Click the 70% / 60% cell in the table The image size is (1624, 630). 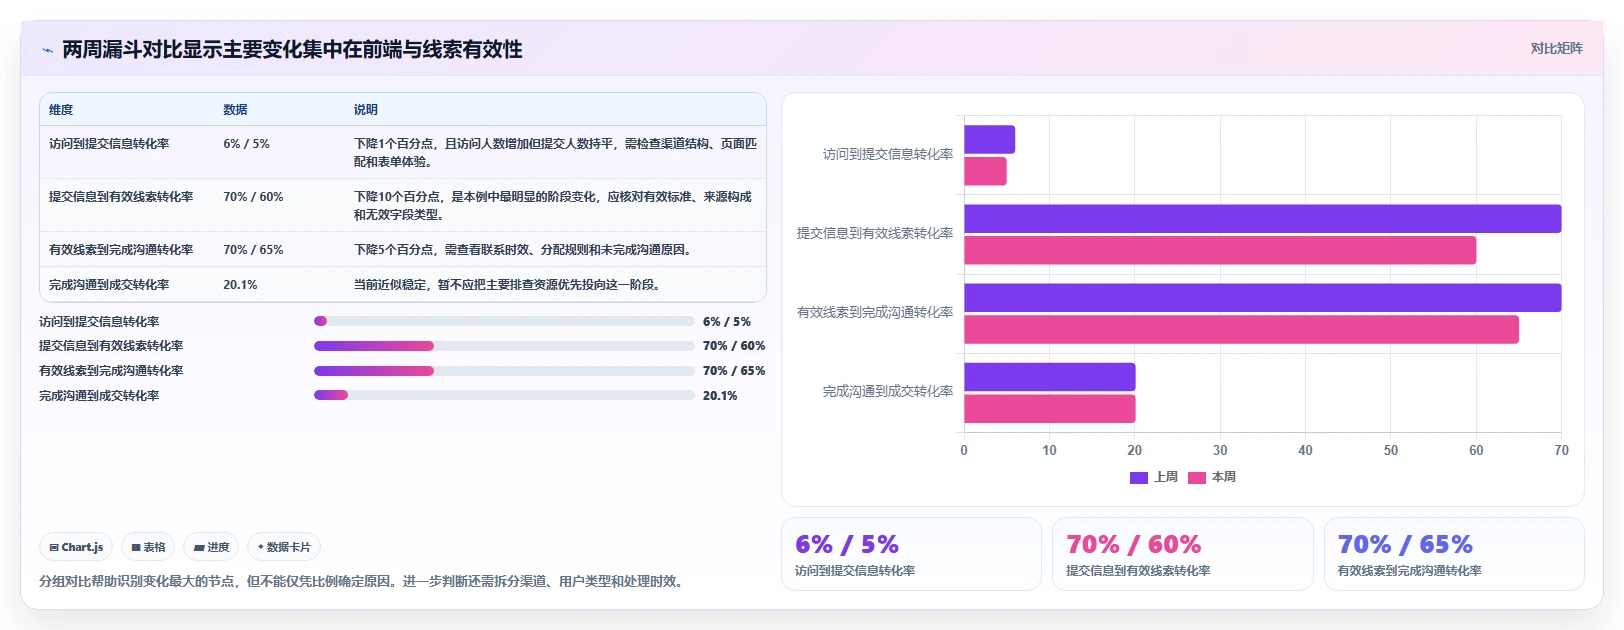click(x=253, y=197)
